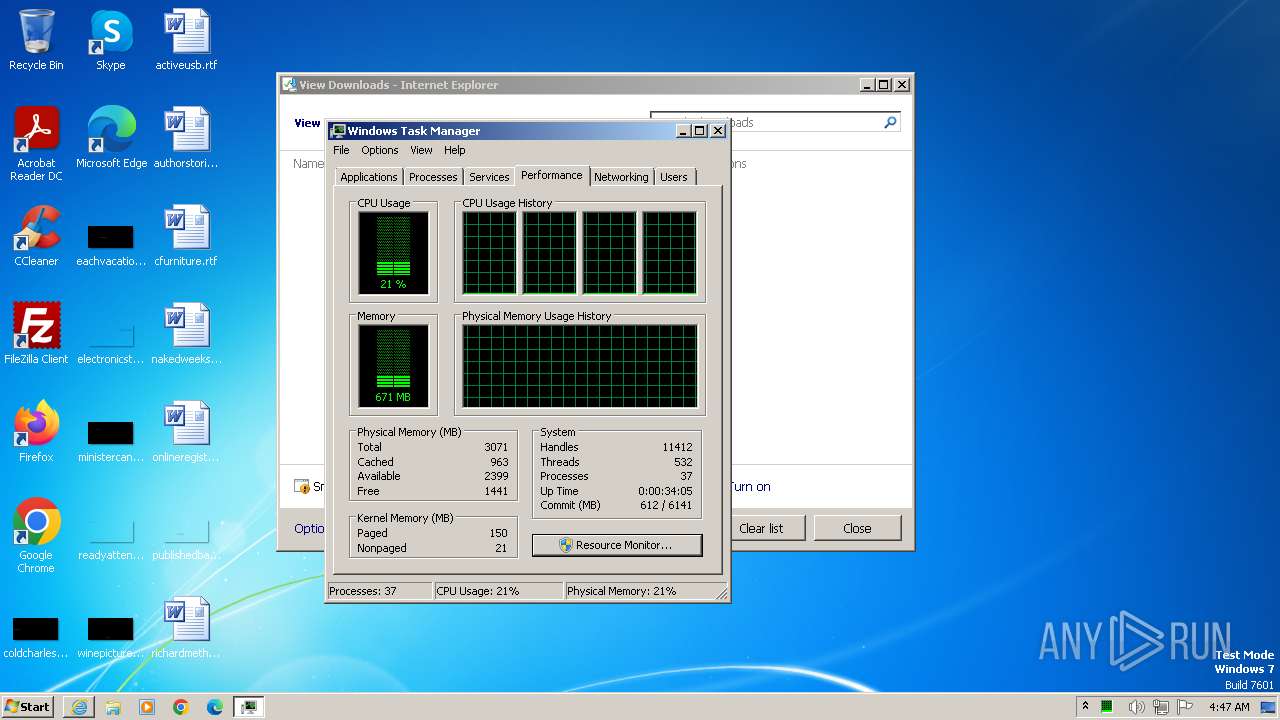Show hidden tray icons arrow

pyautogui.click(x=1085, y=707)
